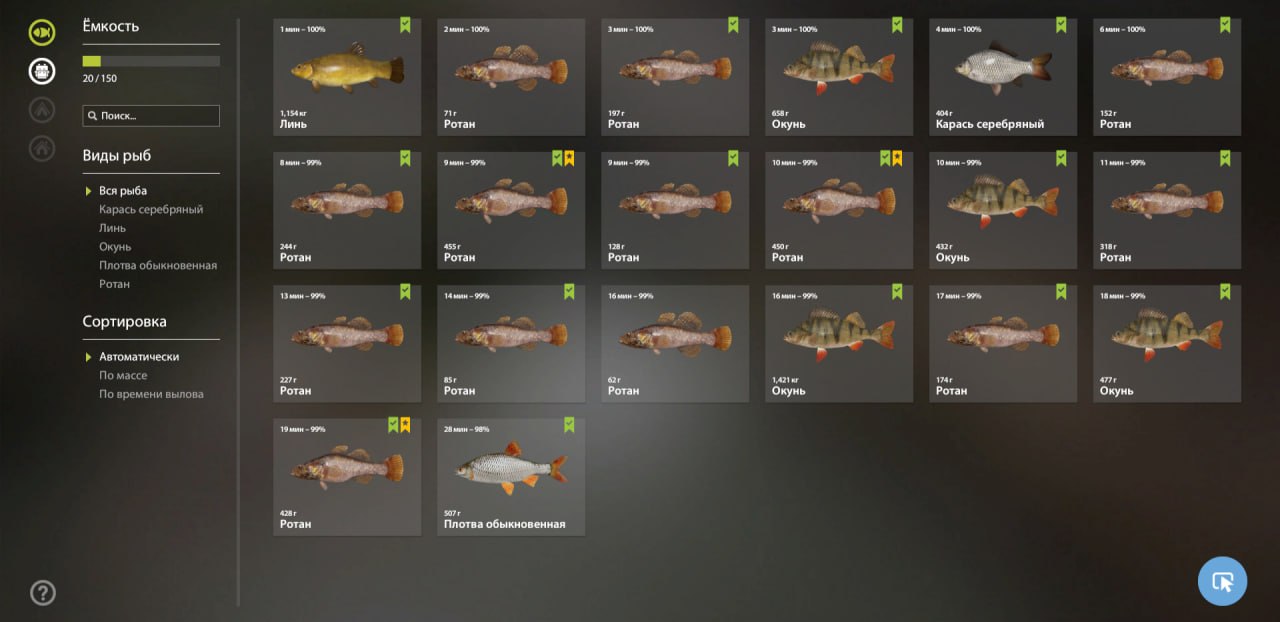This screenshot has width=1280, height=622.
Task: Click the dimmed campfire icon in sidebar
Action: coord(42,110)
